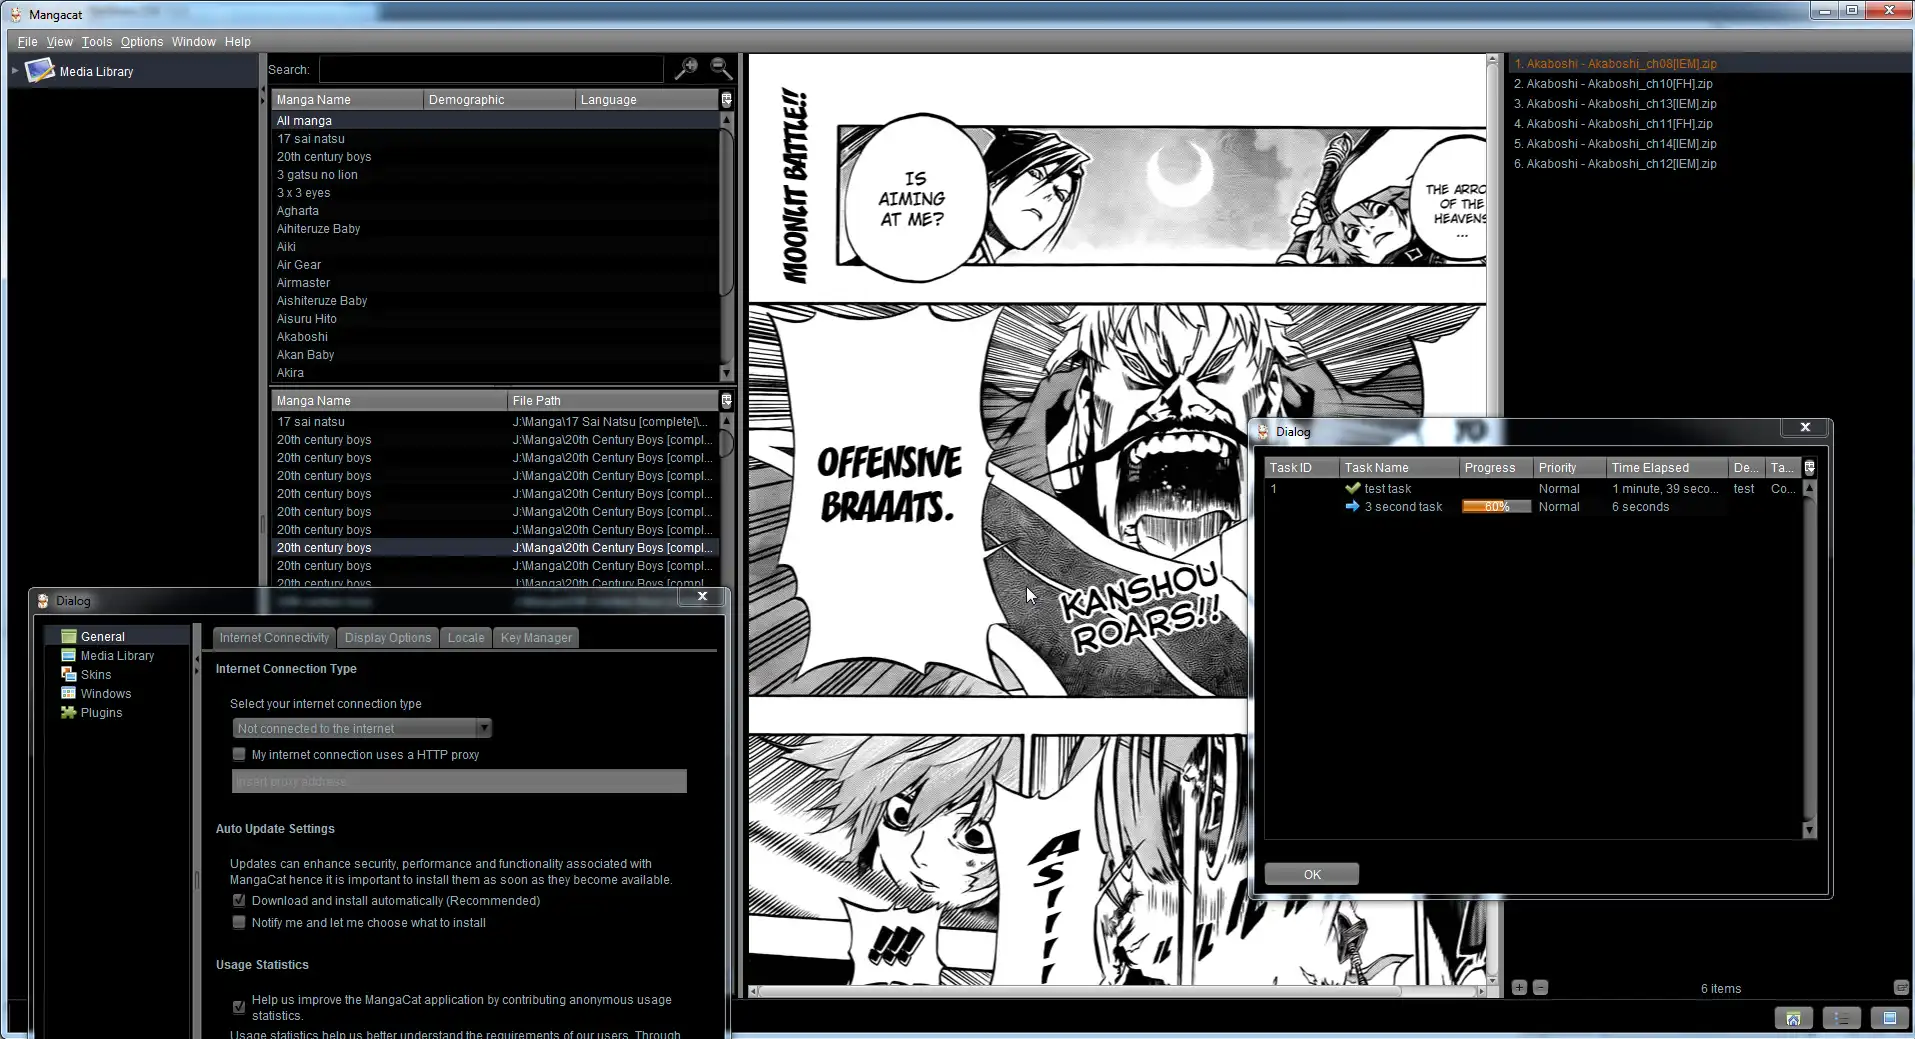Toggle anonymous usage statistics checkbox
The image size is (1915, 1039).
tap(239, 1006)
